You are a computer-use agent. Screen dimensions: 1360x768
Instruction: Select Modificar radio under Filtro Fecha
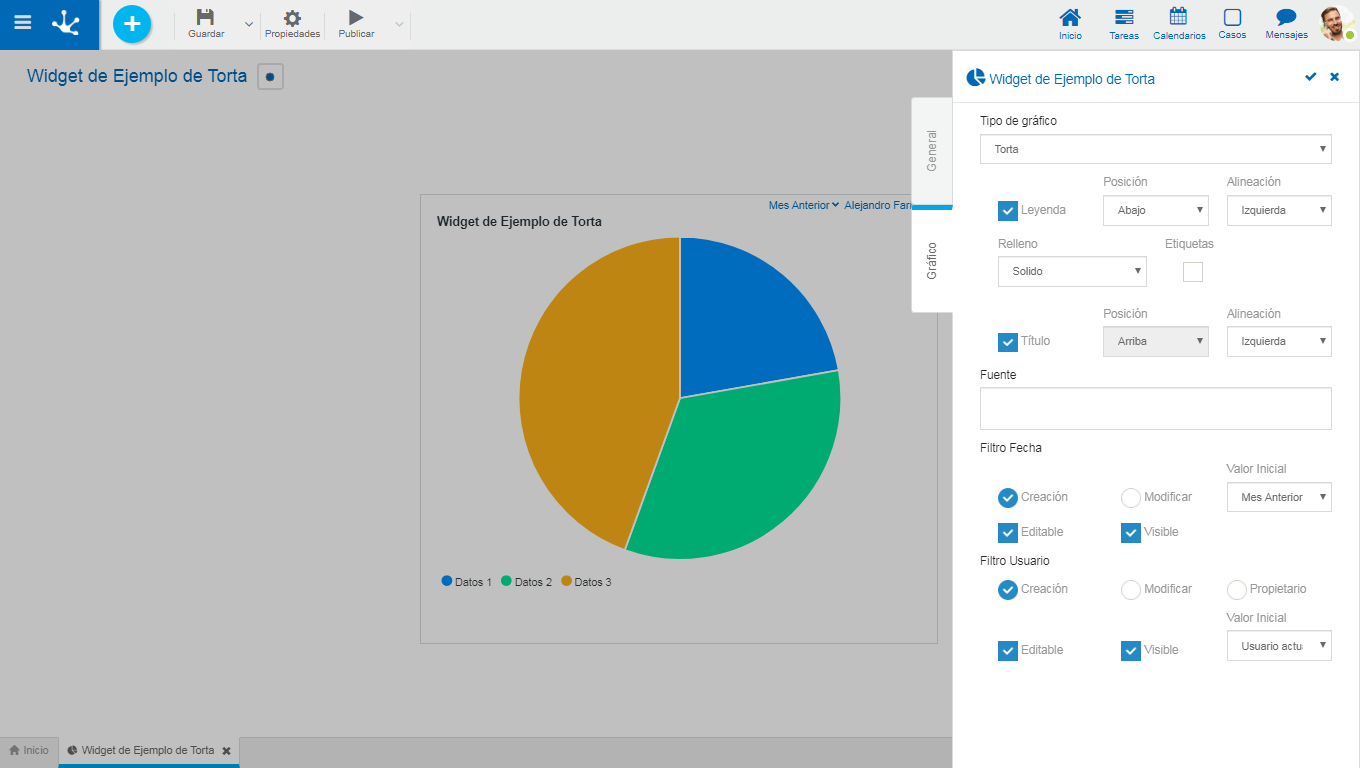click(1131, 497)
